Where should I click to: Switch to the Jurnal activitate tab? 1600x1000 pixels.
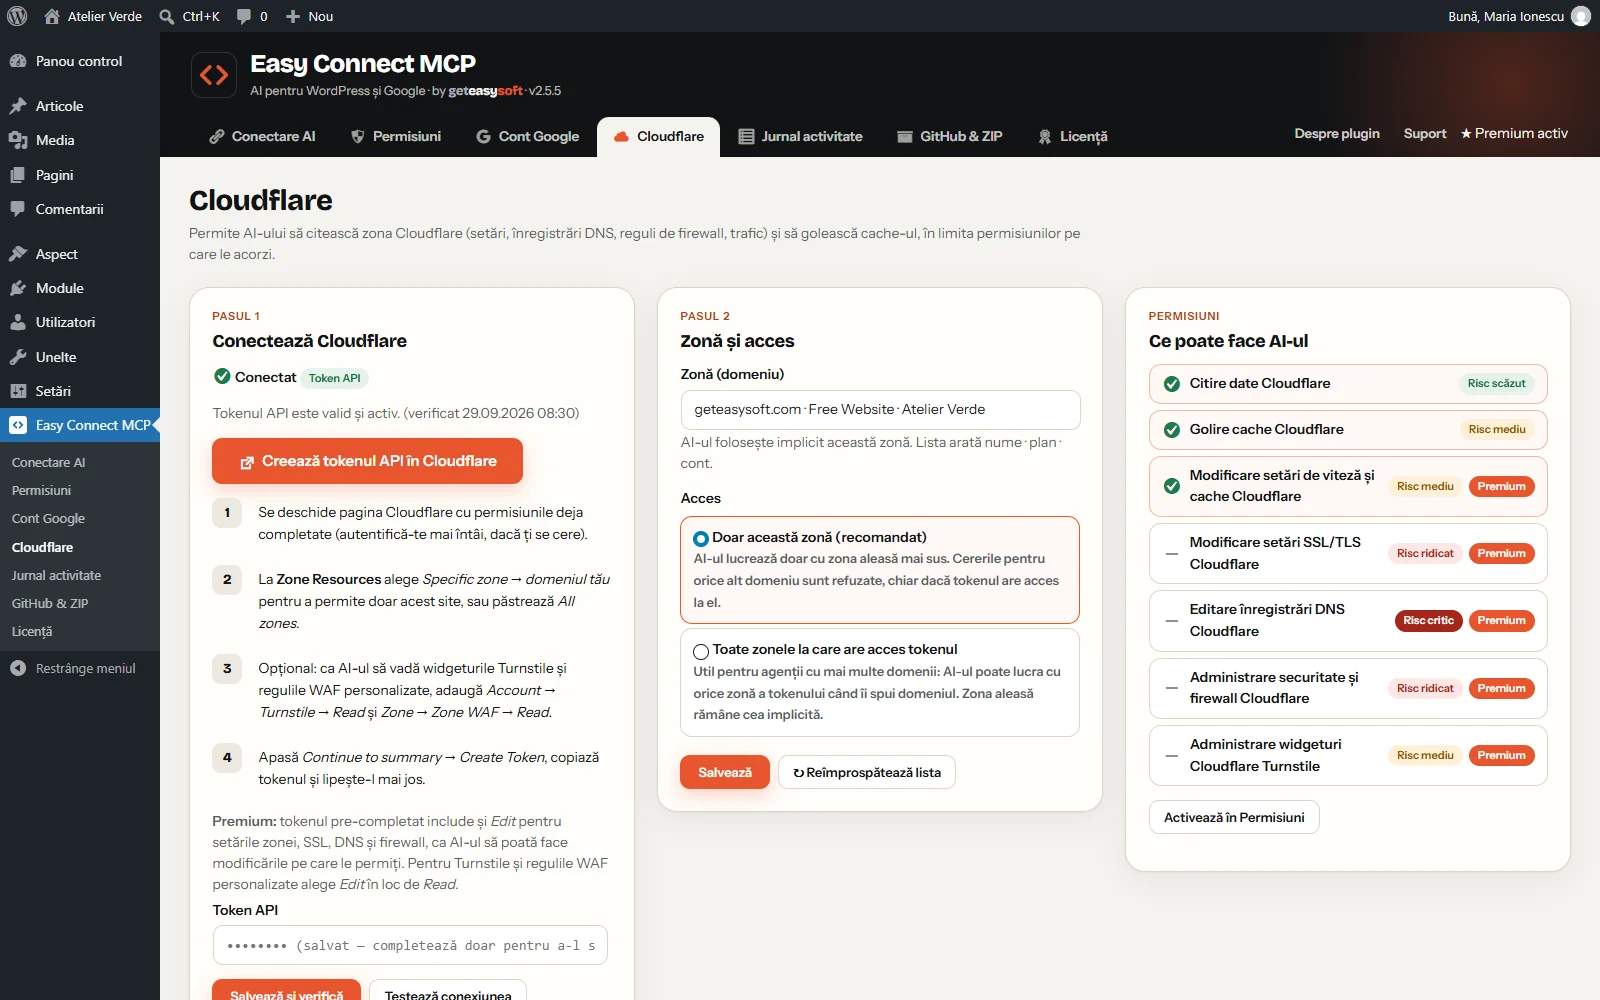click(800, 136)
